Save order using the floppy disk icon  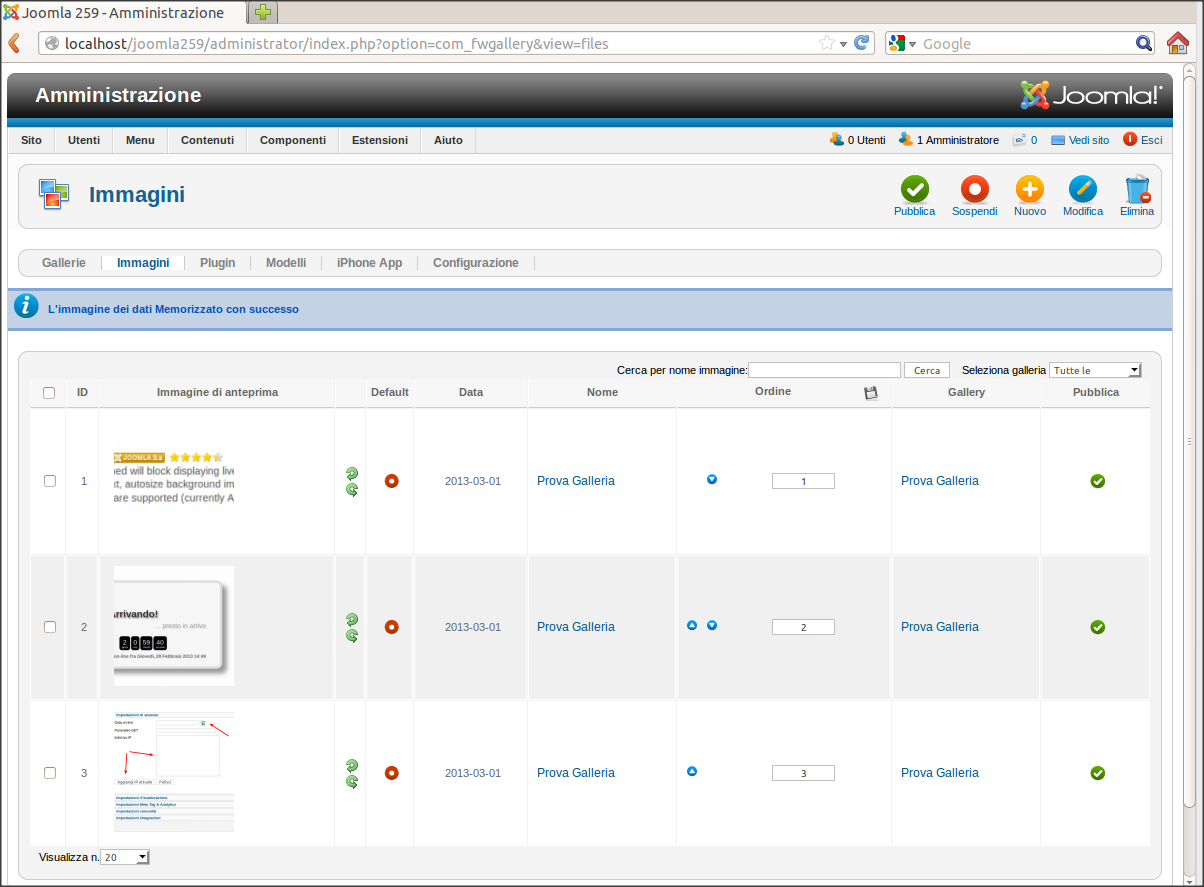click(870, 393)
